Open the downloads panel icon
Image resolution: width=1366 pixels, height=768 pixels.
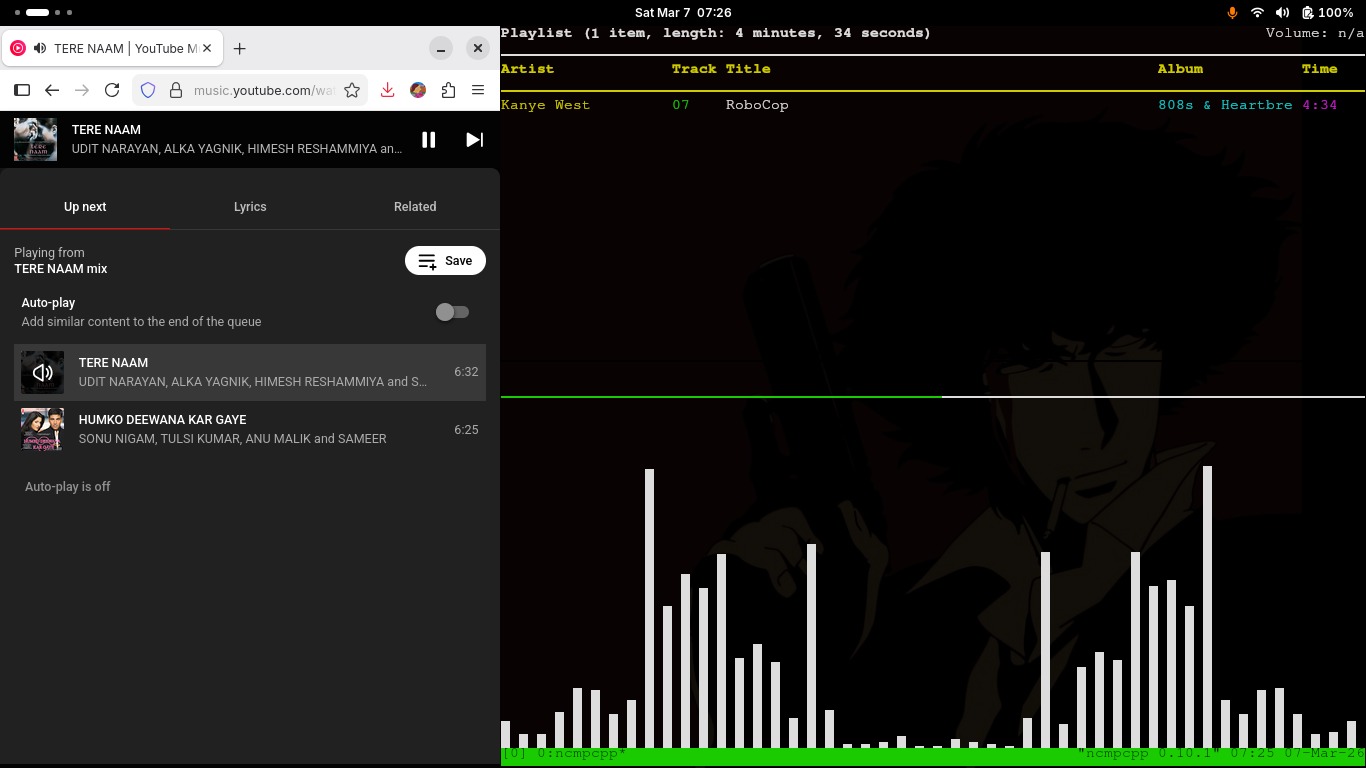[387, 90]
